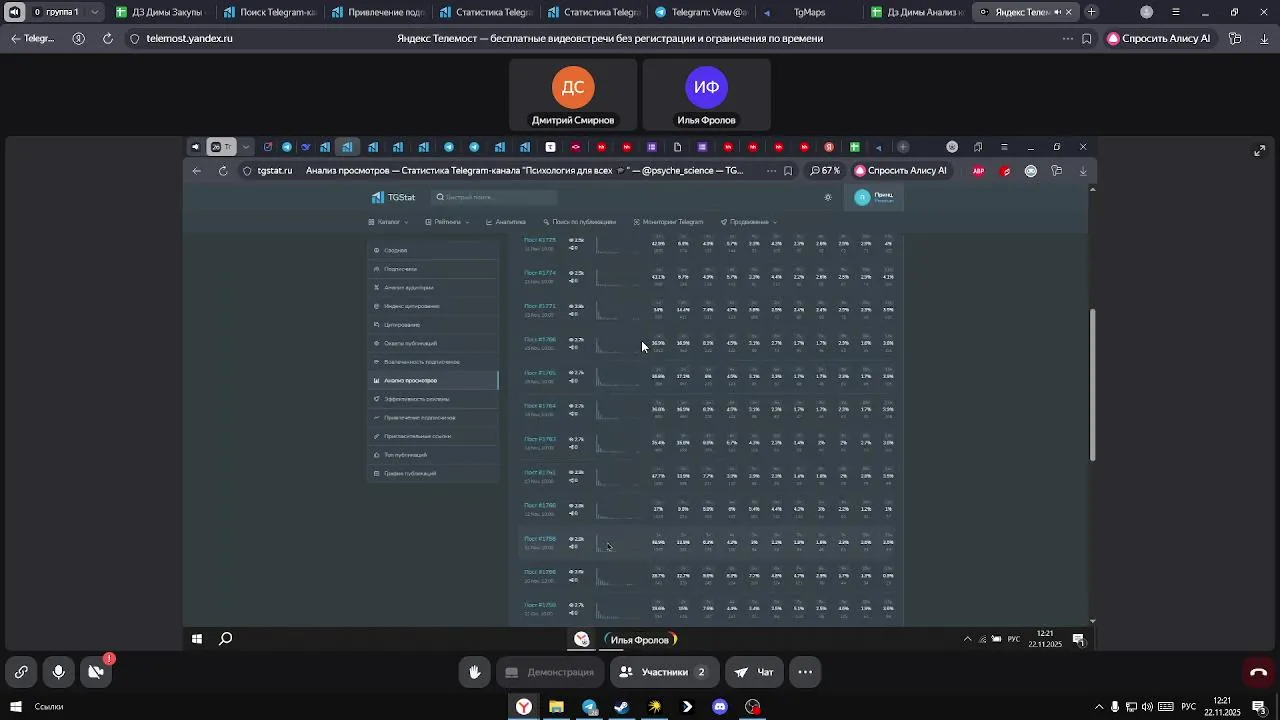Open post link Пост #1771

coord(540,306)
